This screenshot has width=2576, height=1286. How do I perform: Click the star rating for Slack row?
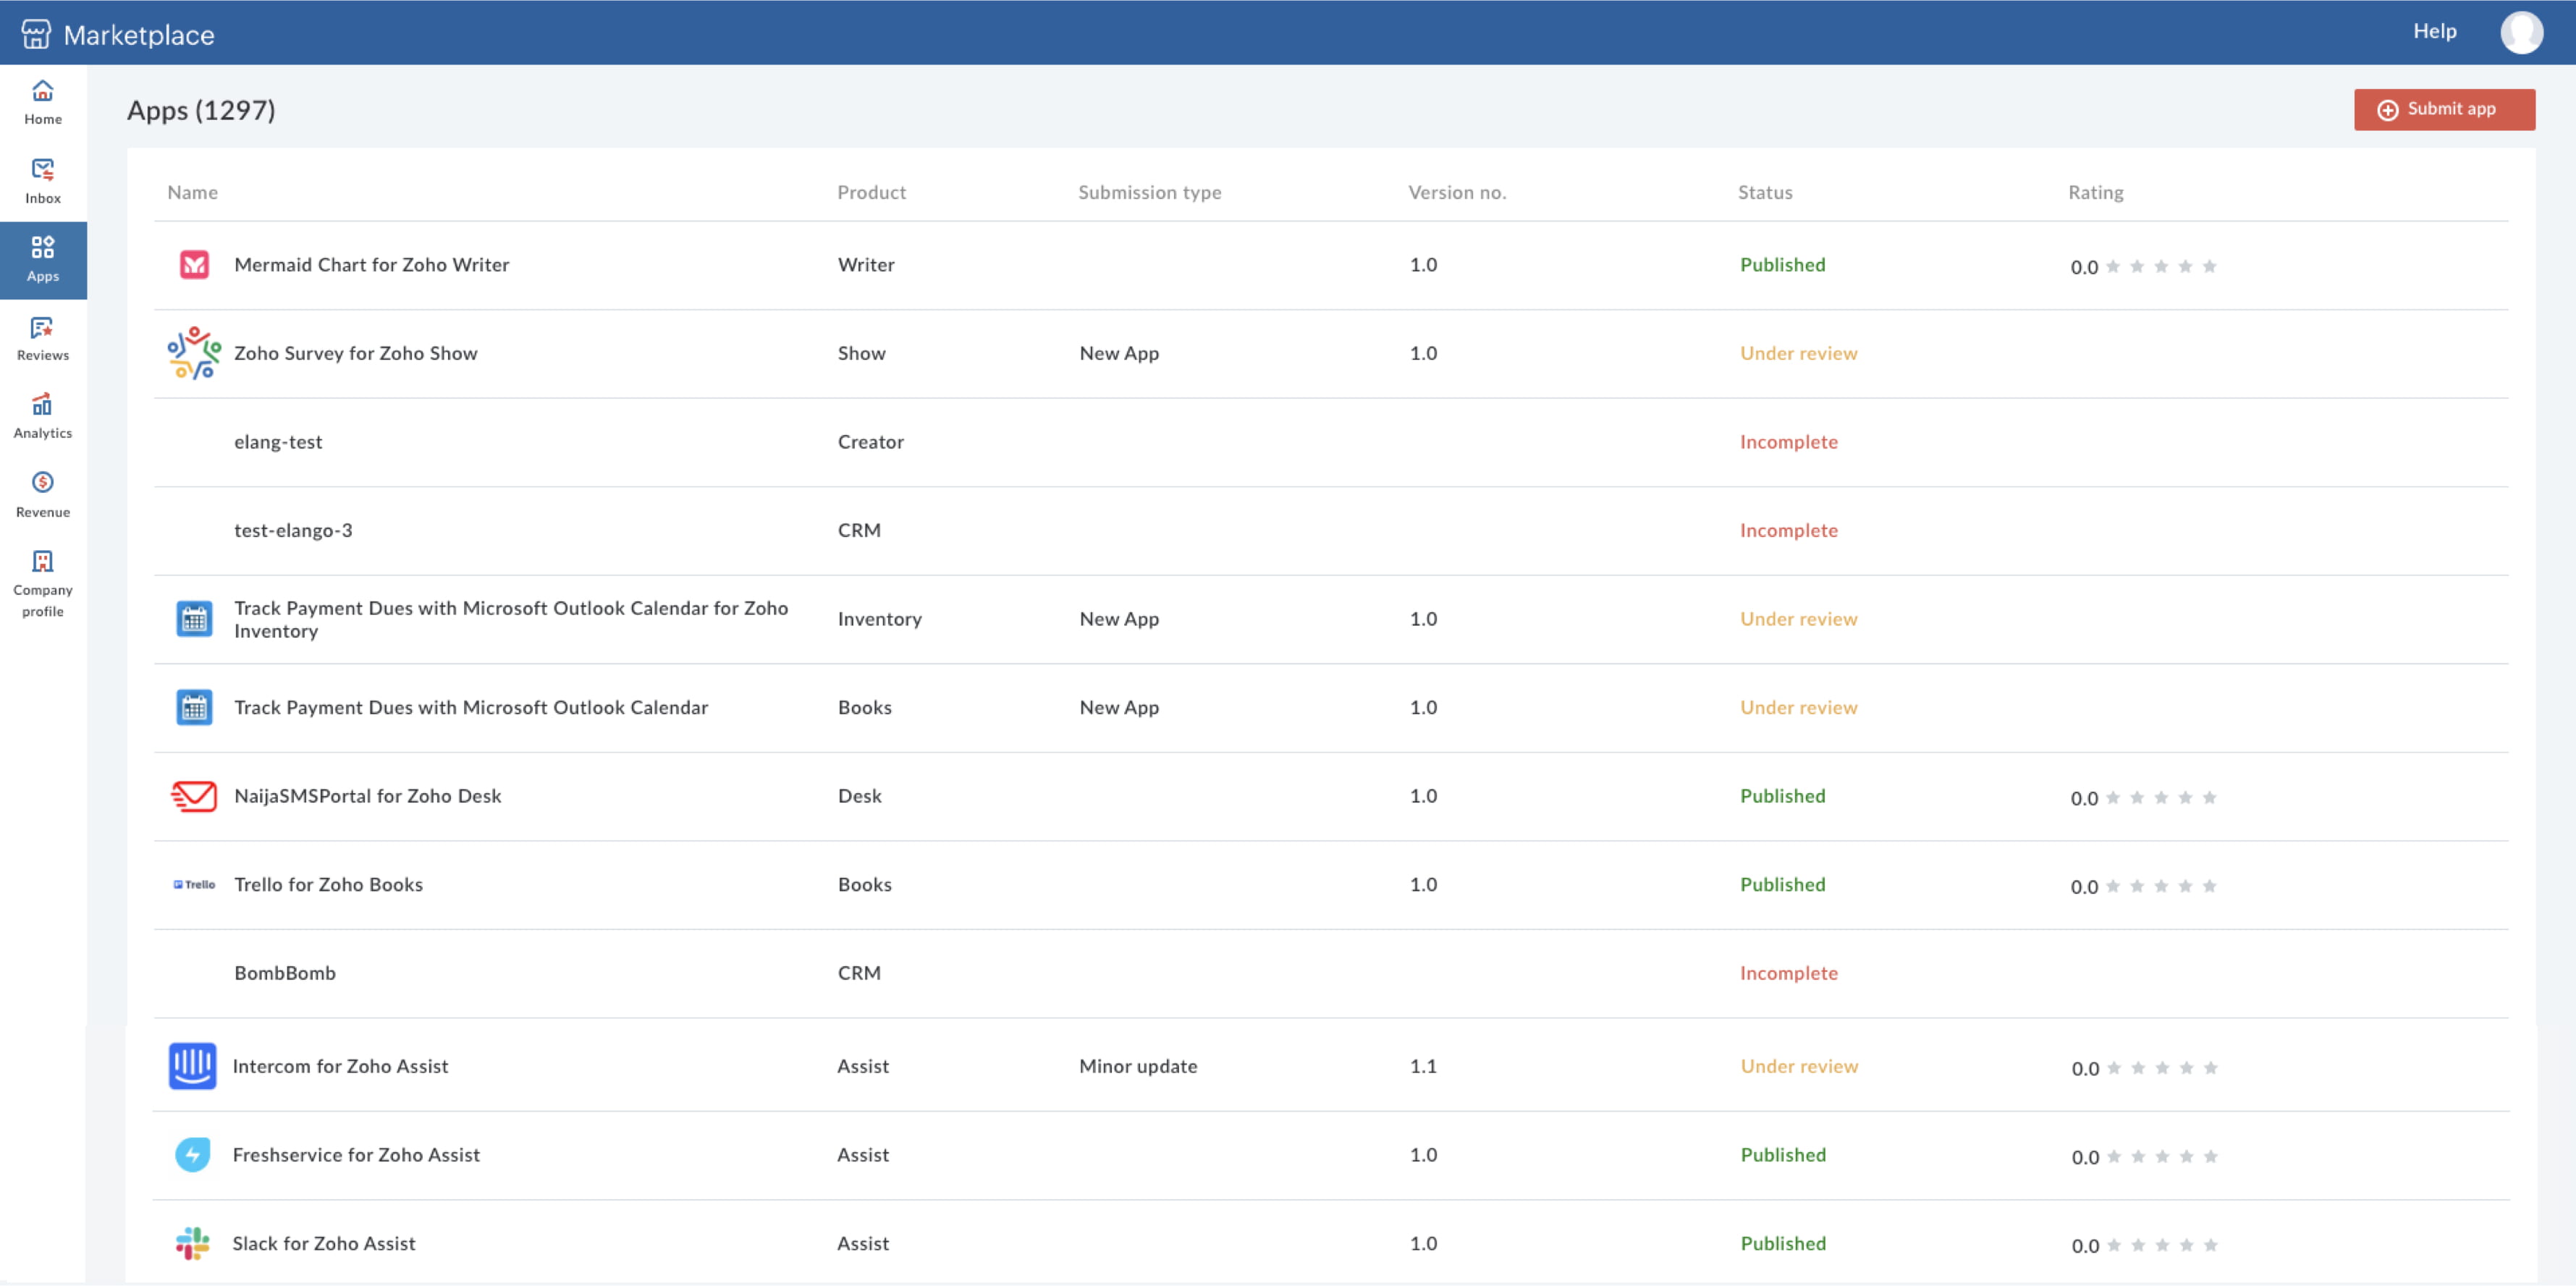point(2162,1245)
